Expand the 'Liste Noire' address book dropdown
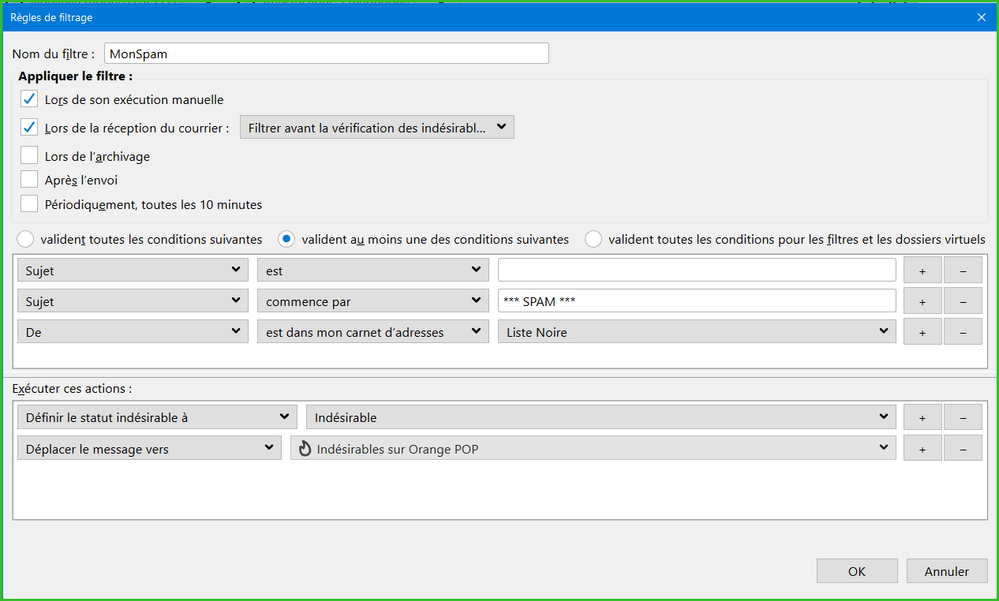This screenshot has height=601, width=999. click(x=696, y=332)
